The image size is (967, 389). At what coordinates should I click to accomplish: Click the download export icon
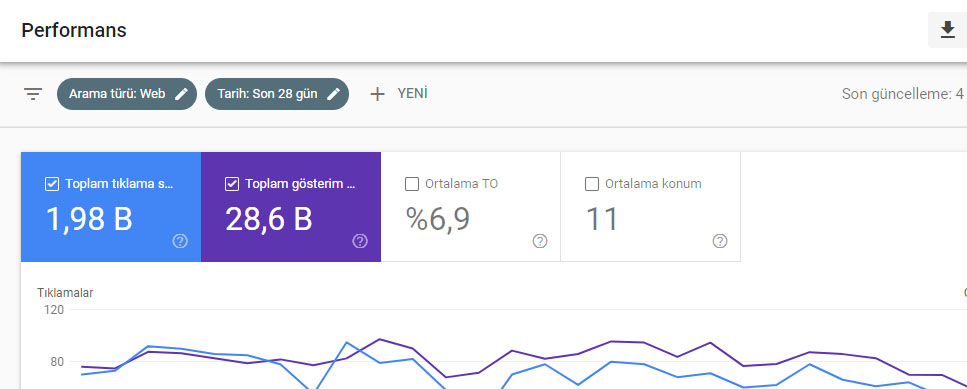pyautogui.click(x=947, y=30)
